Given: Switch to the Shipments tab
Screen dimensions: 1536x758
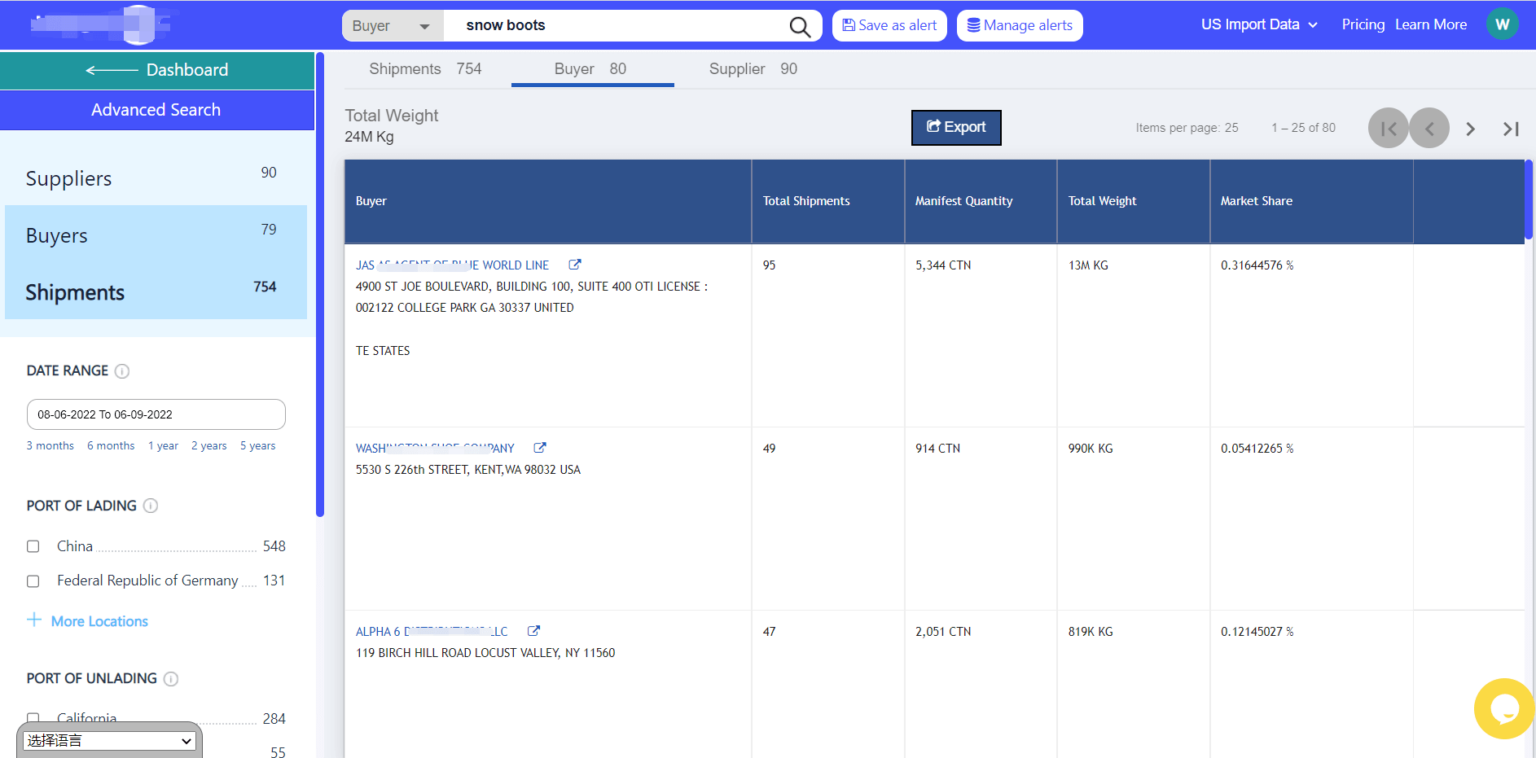Looking at the screenshot, I should click(x=425, y=69).
